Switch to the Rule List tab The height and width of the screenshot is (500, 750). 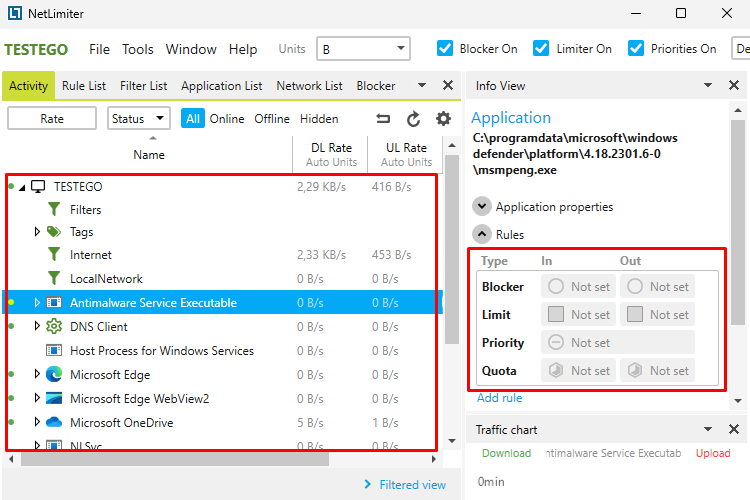point(84,86)
